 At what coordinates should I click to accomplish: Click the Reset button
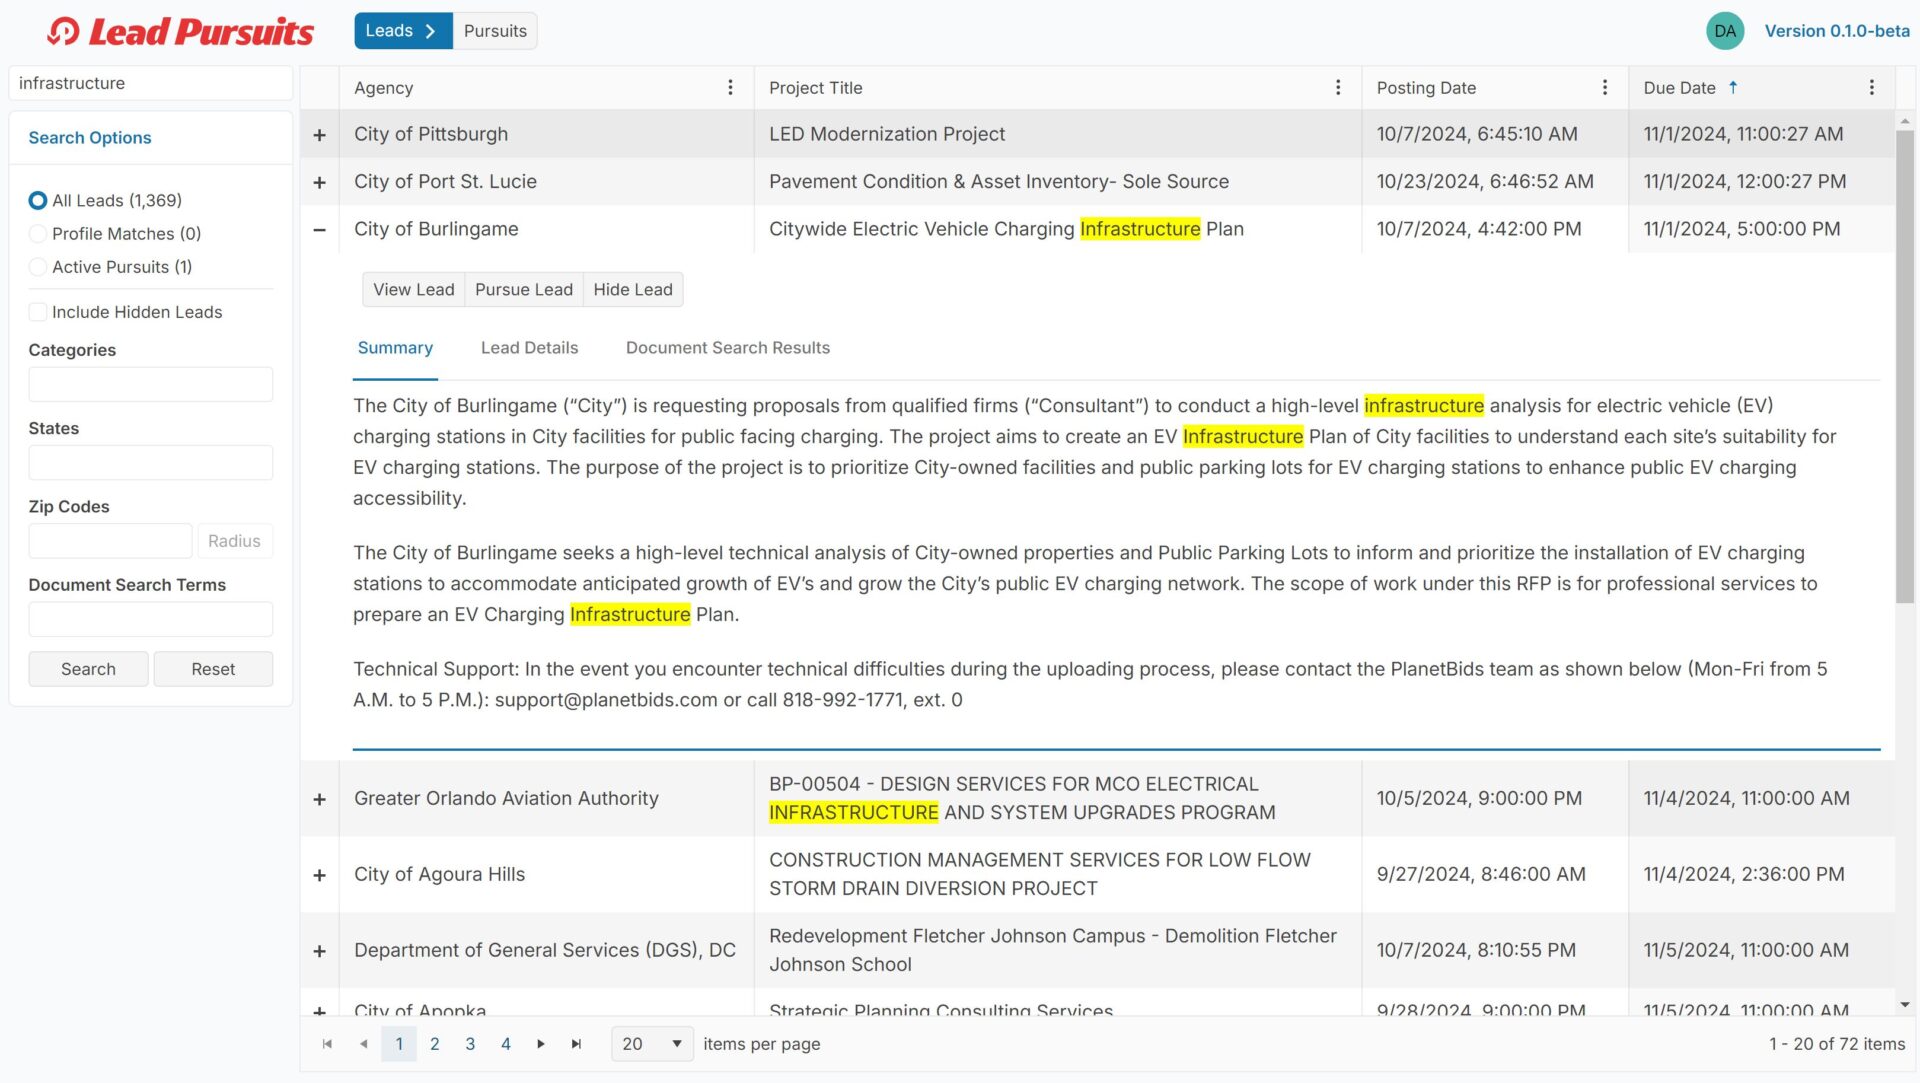pyautogui.click(x=213, y=669)
